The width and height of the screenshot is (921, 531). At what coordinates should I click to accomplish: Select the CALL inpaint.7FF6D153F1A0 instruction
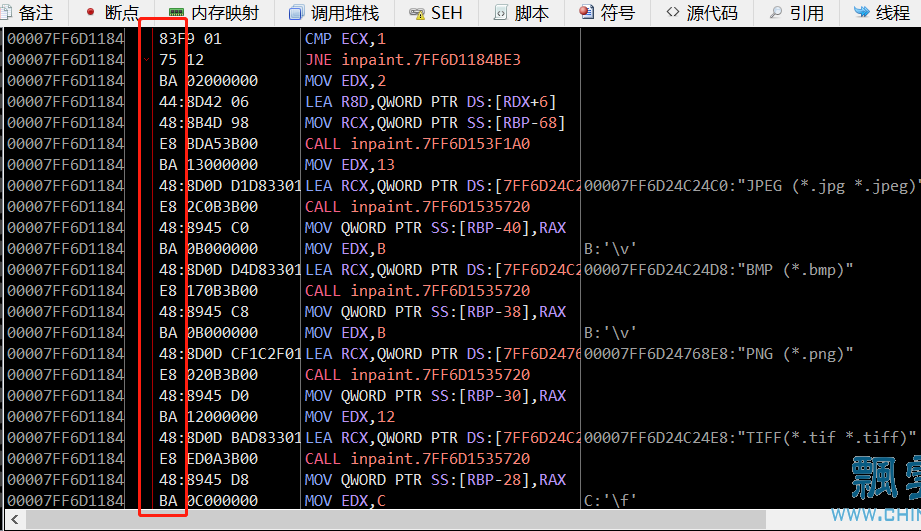418,144
